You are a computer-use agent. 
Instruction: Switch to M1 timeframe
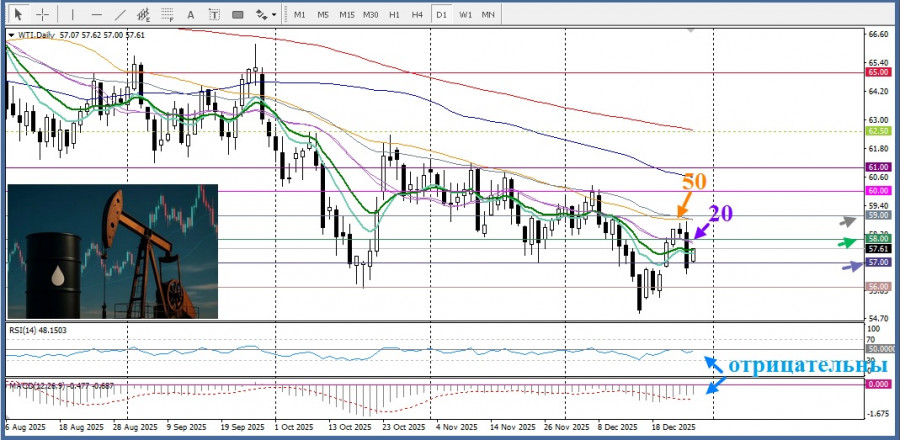[x=299, y=15]
